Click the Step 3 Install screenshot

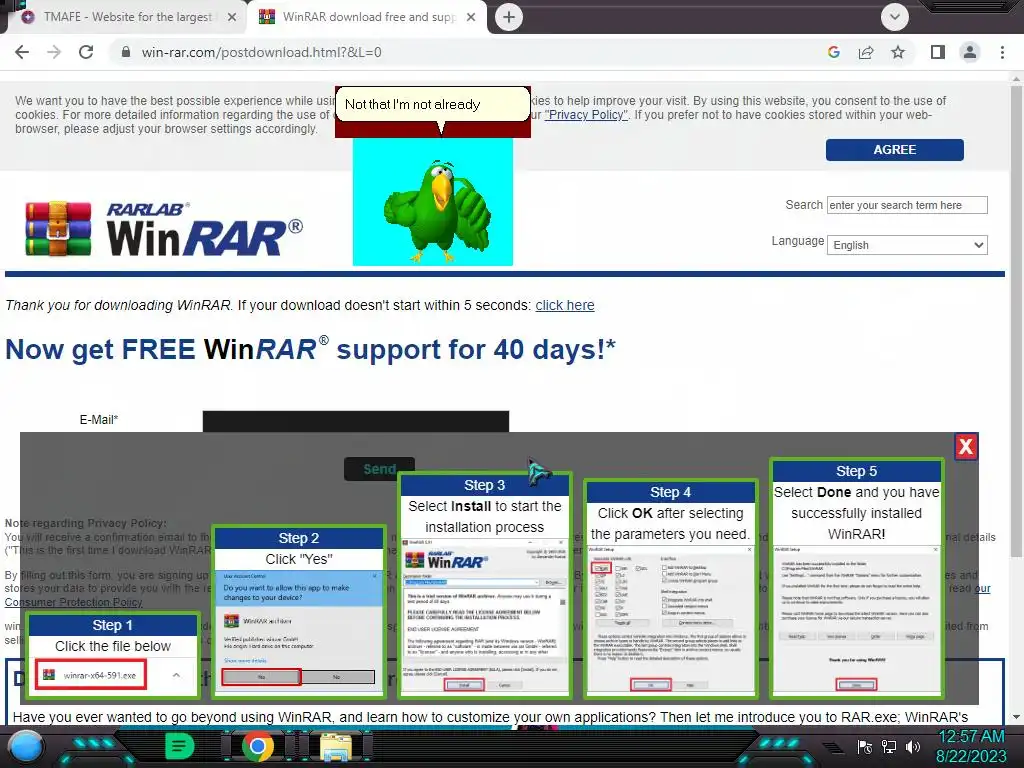485,615
